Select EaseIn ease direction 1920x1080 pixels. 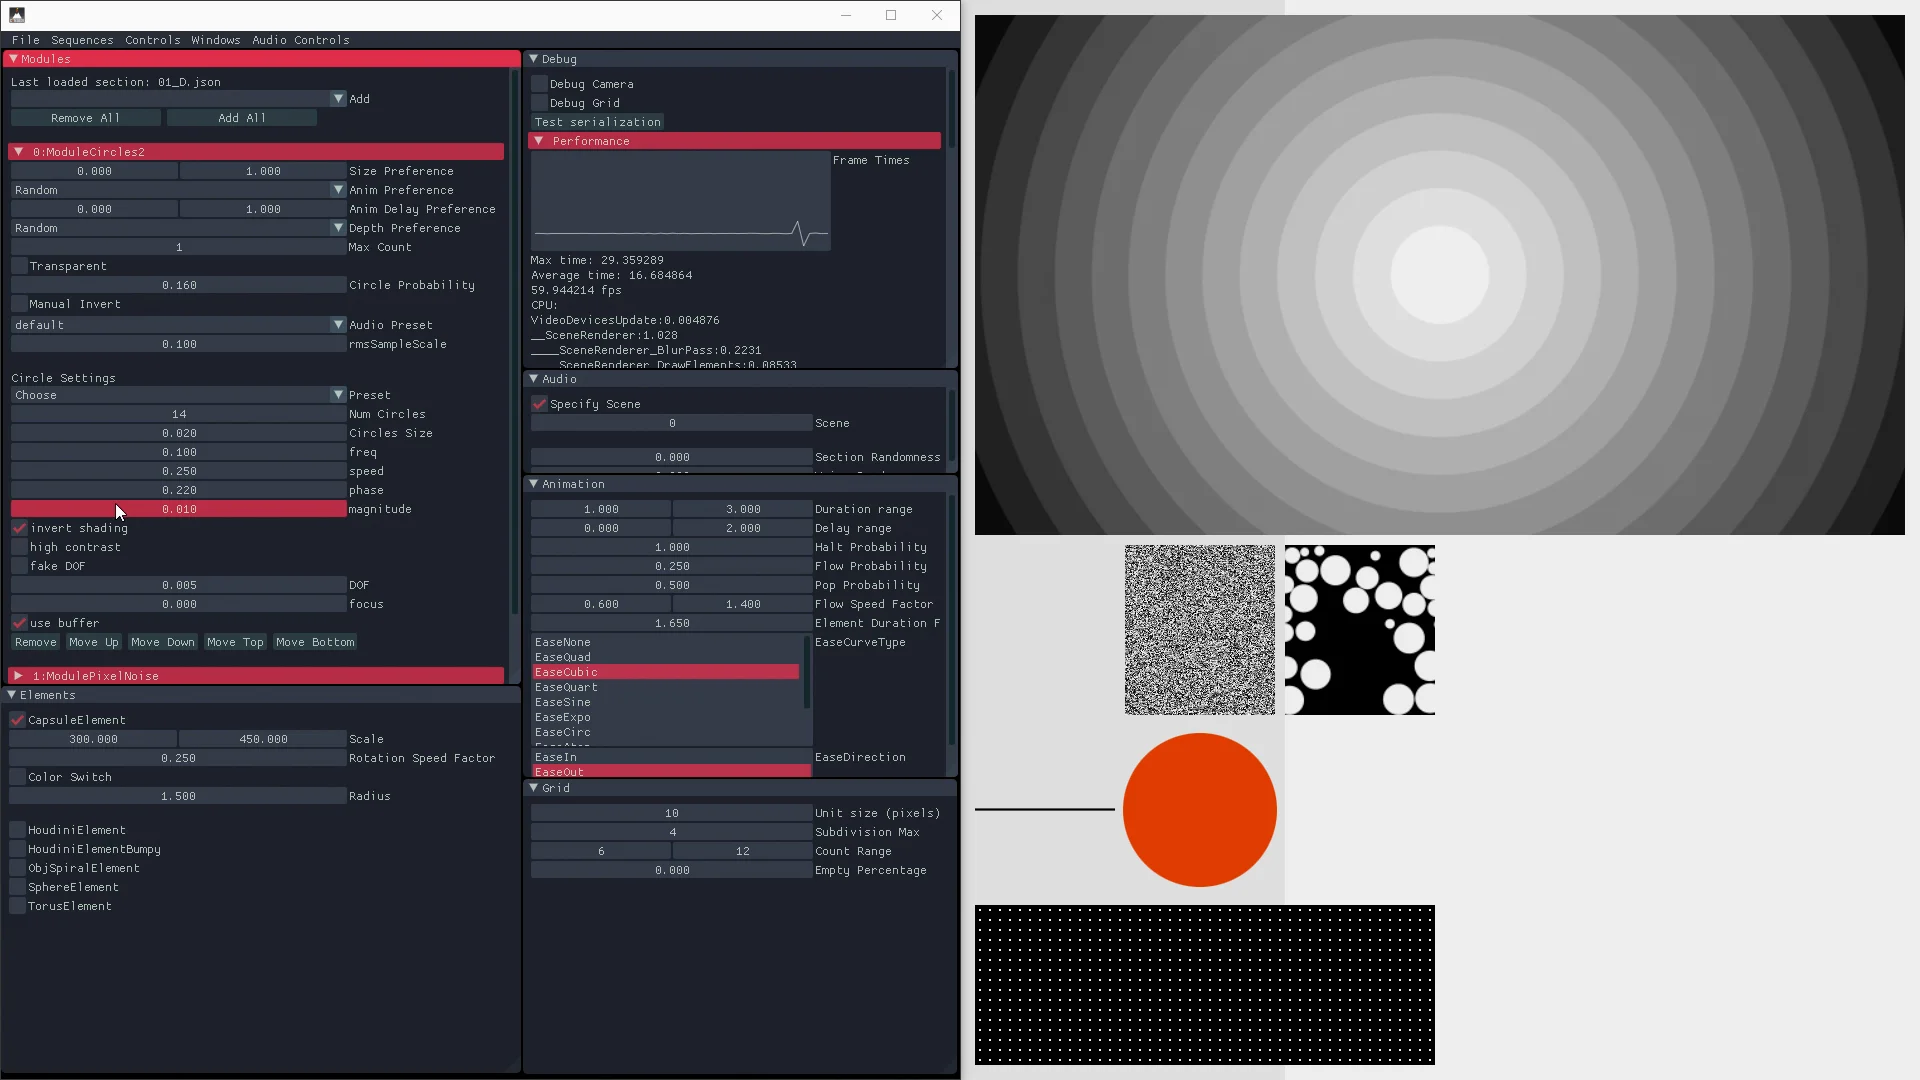[671, 757]
